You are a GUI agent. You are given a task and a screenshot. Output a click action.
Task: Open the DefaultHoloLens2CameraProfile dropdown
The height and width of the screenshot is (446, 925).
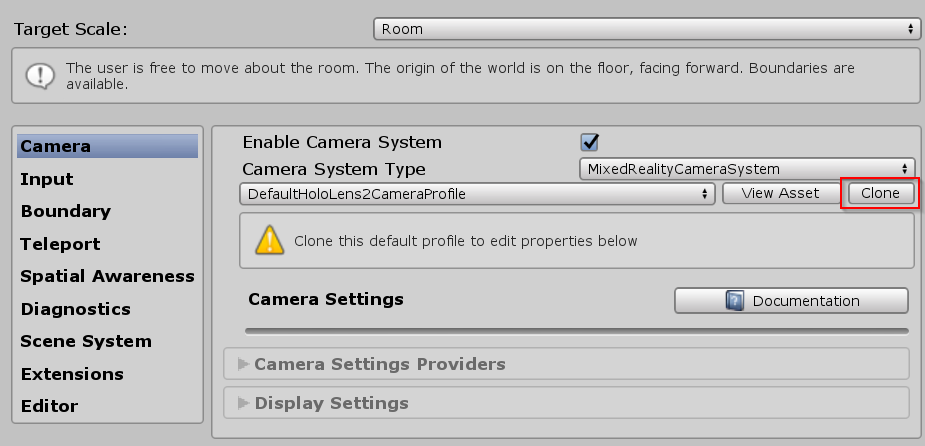477,194
